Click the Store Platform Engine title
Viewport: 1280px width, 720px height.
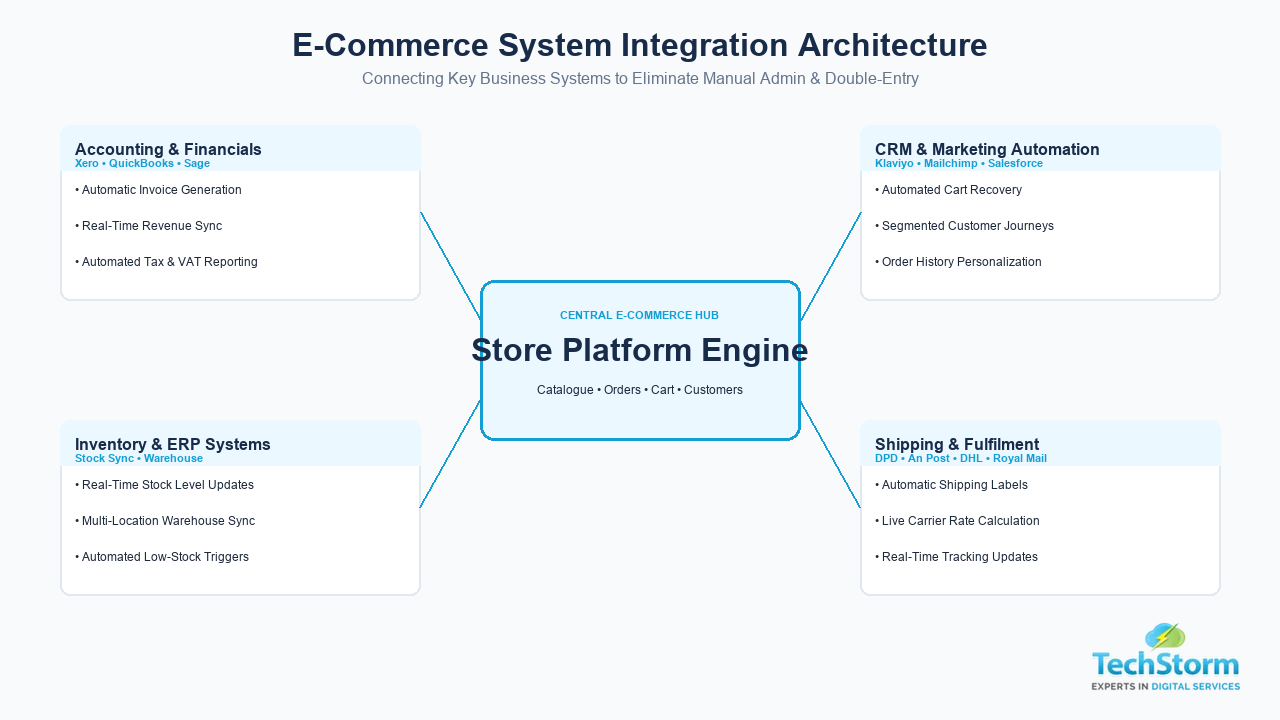640,350
